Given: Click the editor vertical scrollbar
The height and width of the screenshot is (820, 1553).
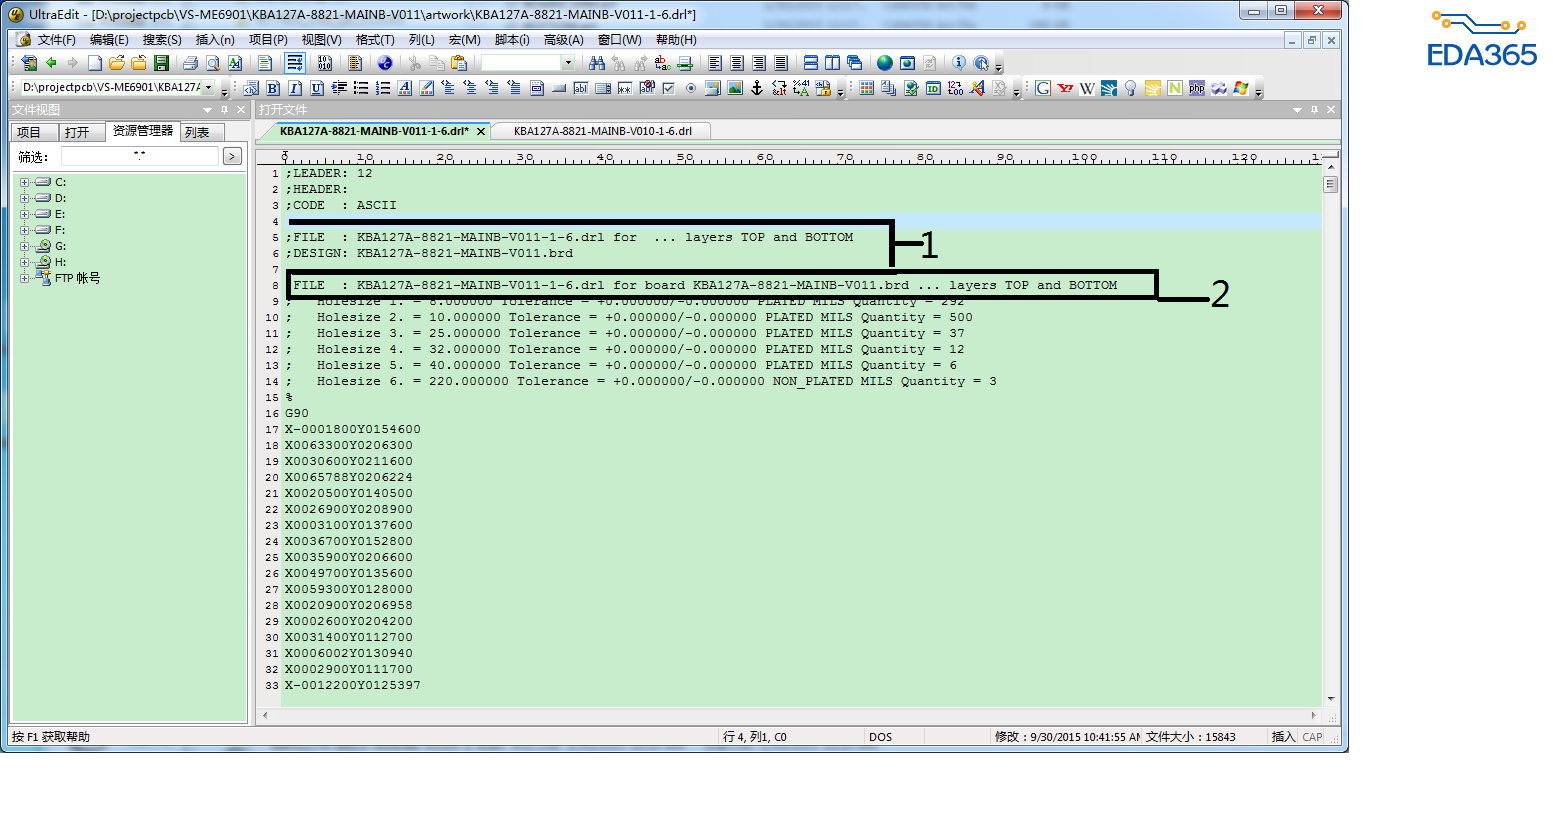Looking at the screenshot, I should click(x=1330, y=432).
